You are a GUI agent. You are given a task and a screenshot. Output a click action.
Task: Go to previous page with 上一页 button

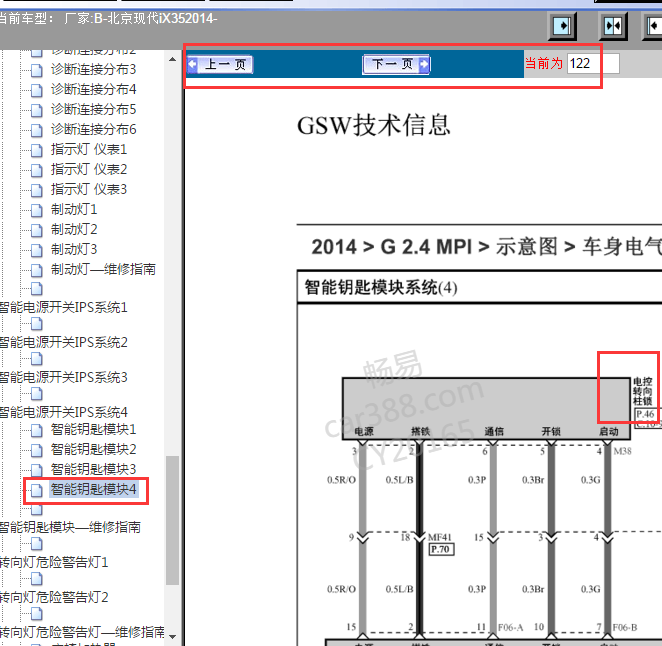220,65
